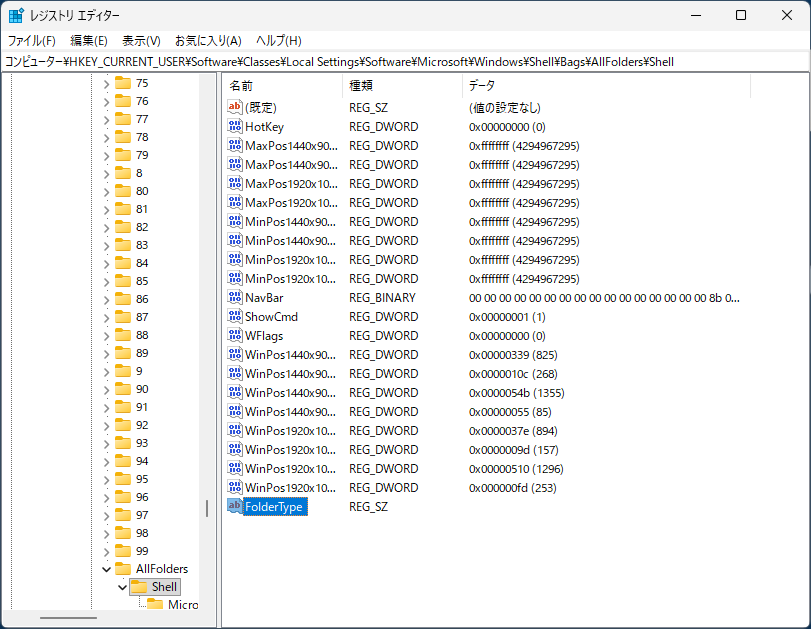This screenshot has width=811, height=629.
Task: Open the ファイル(F) menu
Action: pyautogui.click(x=32, y=41)
